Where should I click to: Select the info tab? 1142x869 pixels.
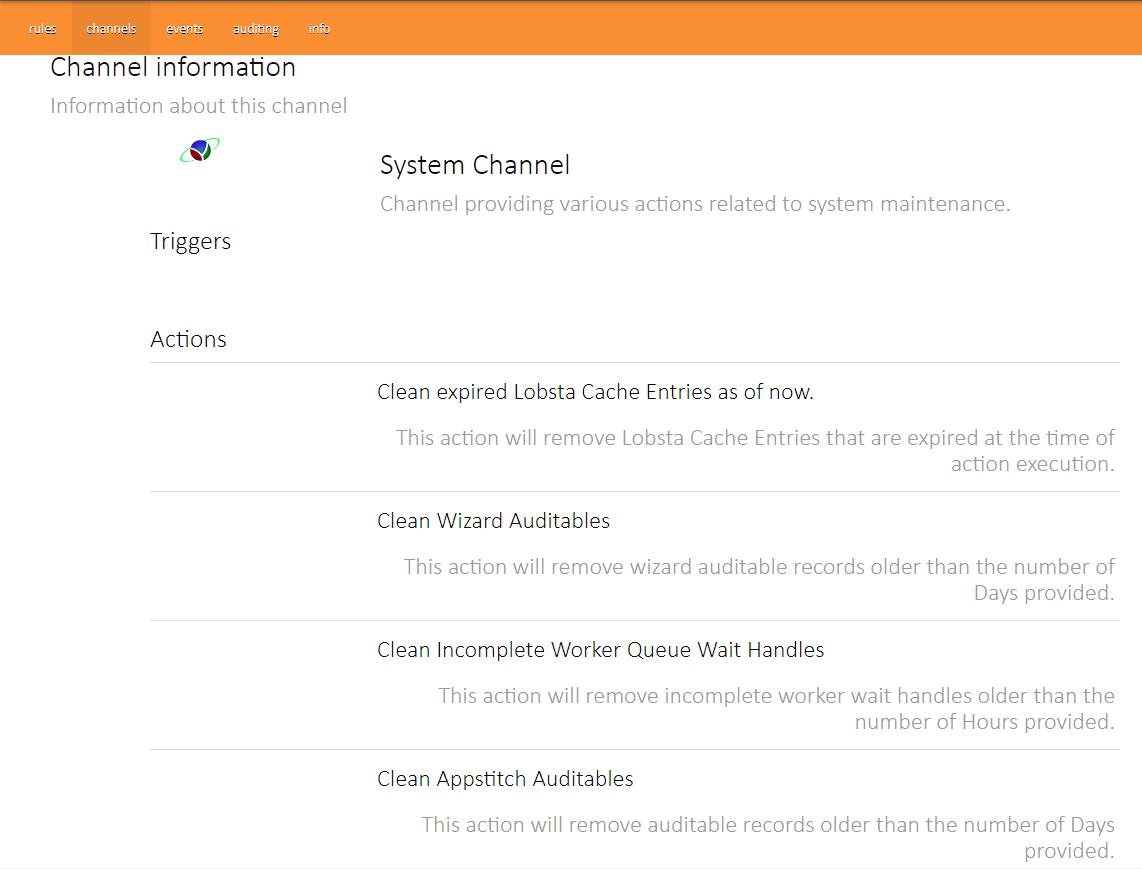pos(319,28)
